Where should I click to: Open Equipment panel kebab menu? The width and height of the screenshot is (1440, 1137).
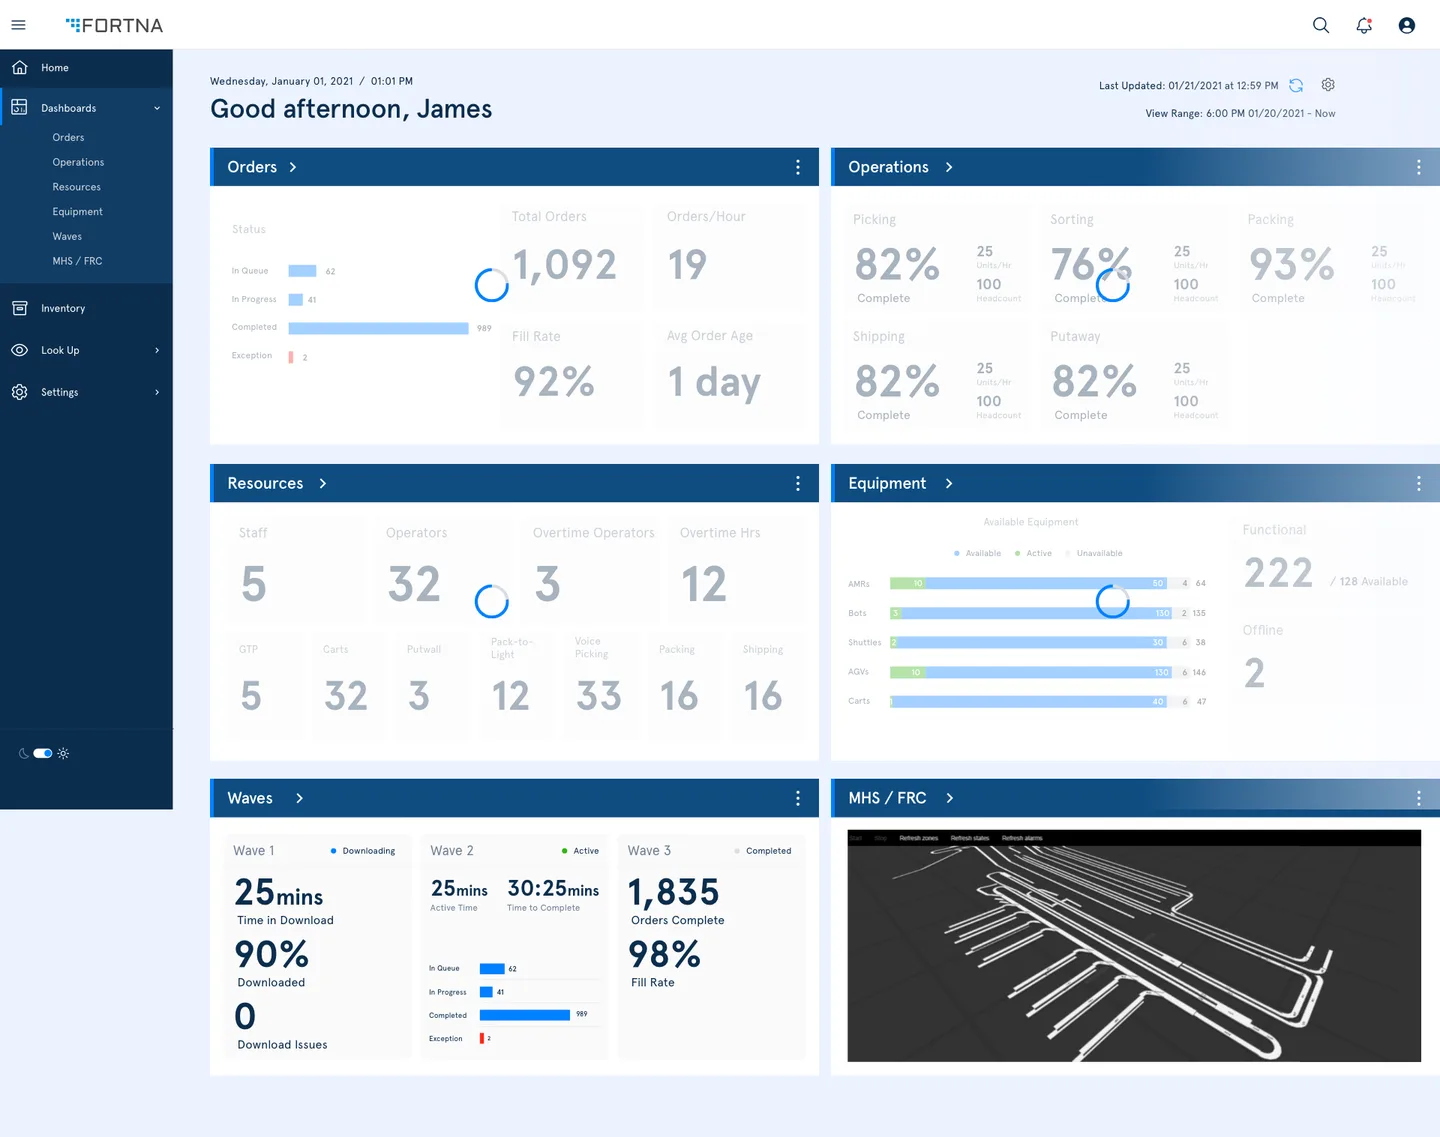click(x=1418, y=483)
